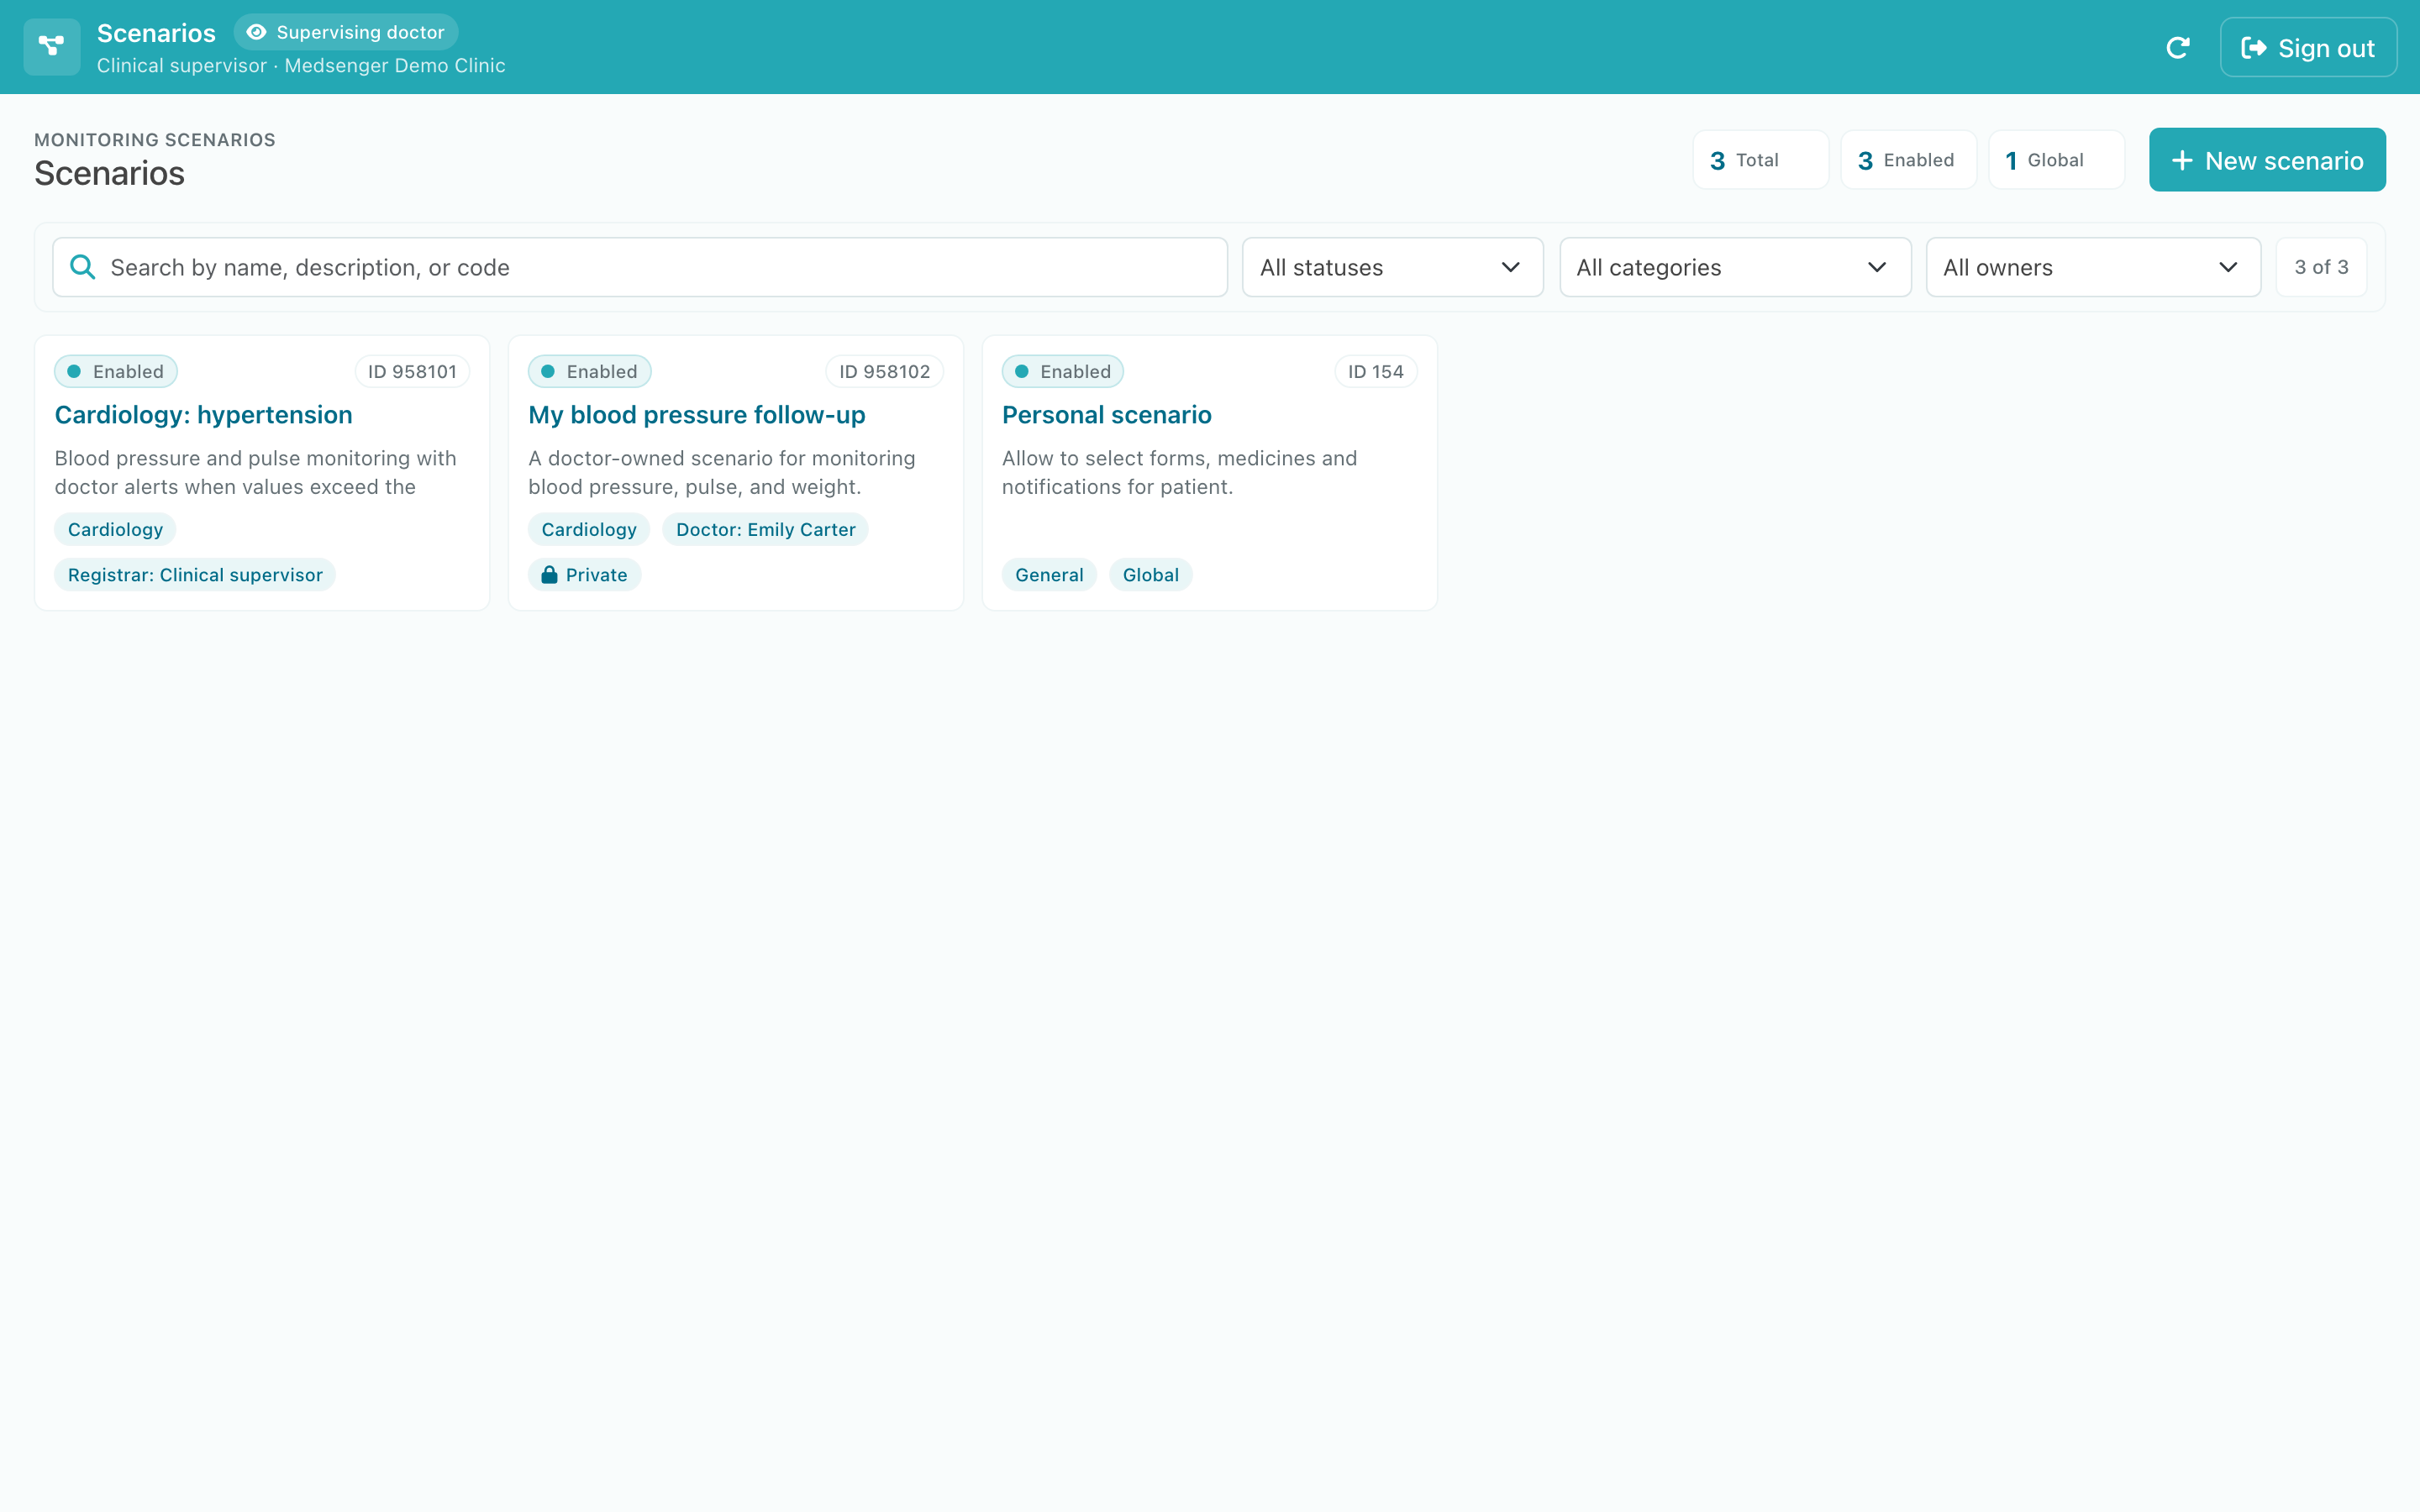Click the Registrar: Clinical supervisor tag
The width and height of the screenshot is (2420, 1512).
[195, 574]
